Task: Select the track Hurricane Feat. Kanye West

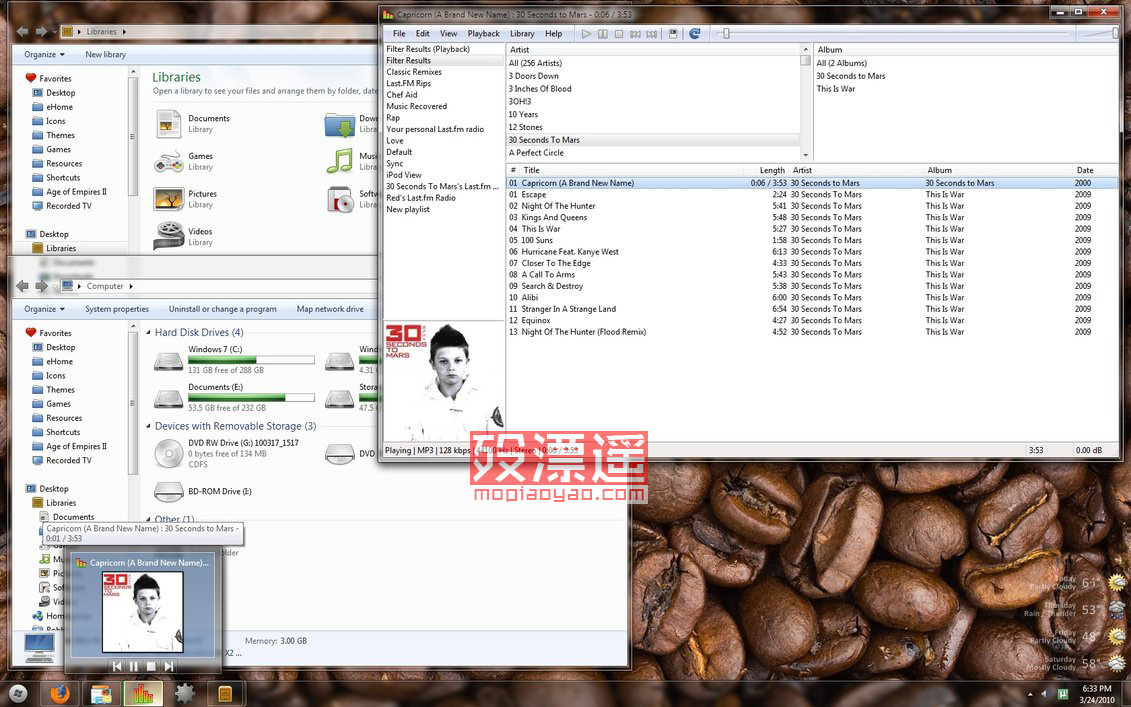Action: (570, 252)
